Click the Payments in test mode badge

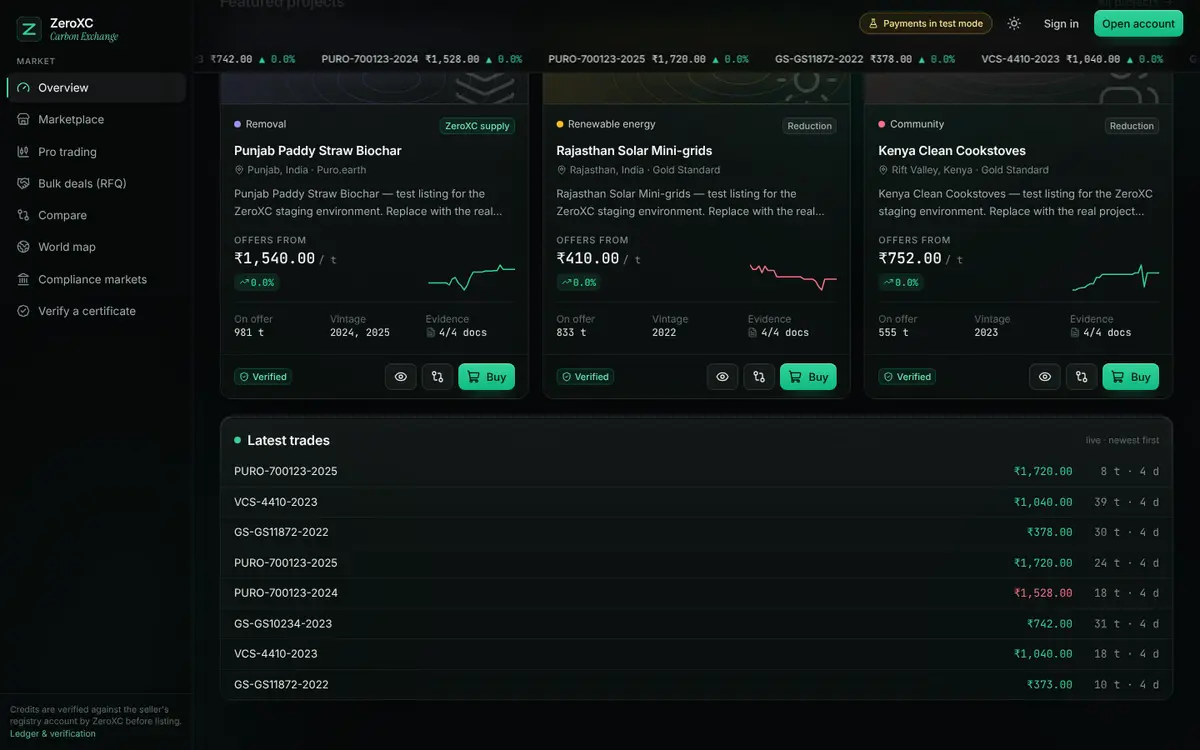[925, 23]
